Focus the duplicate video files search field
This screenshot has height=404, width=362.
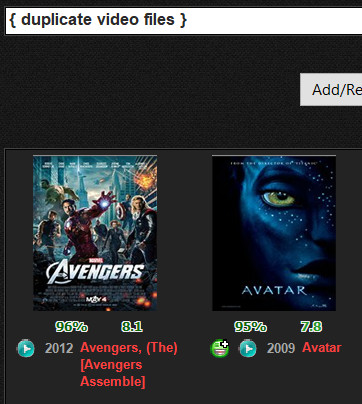(183, 21)
